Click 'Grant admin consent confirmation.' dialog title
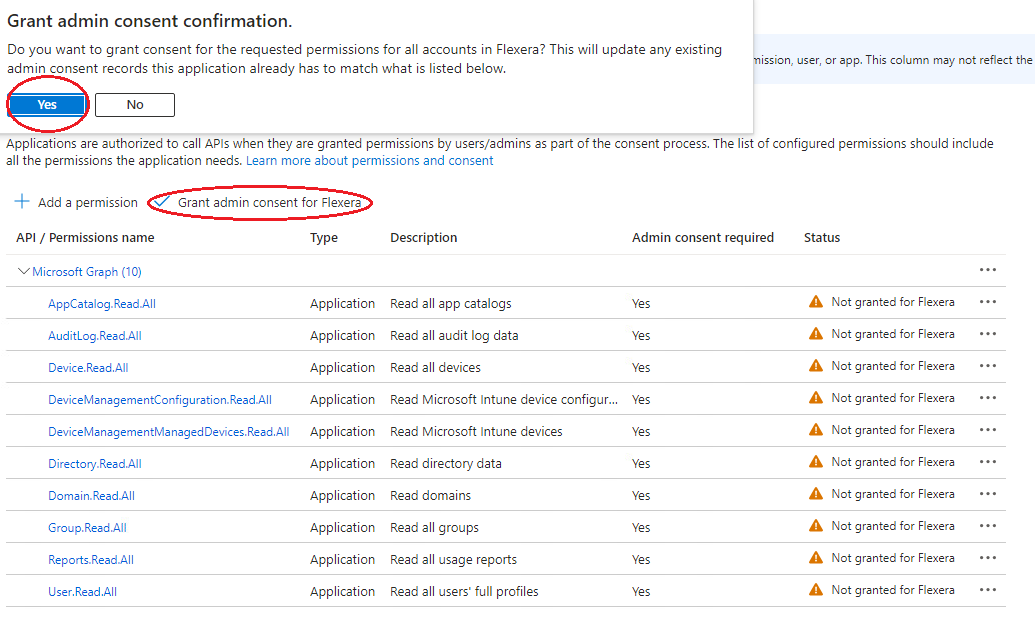Viewport: 1035px width, 619px height. coord(149,21)
